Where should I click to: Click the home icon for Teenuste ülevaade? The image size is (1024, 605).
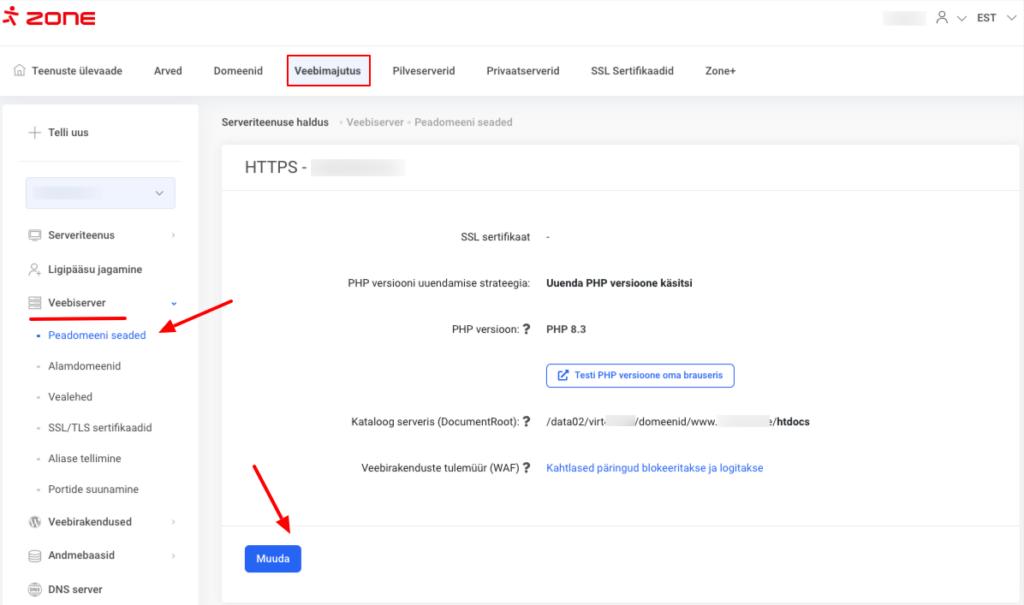19,71
